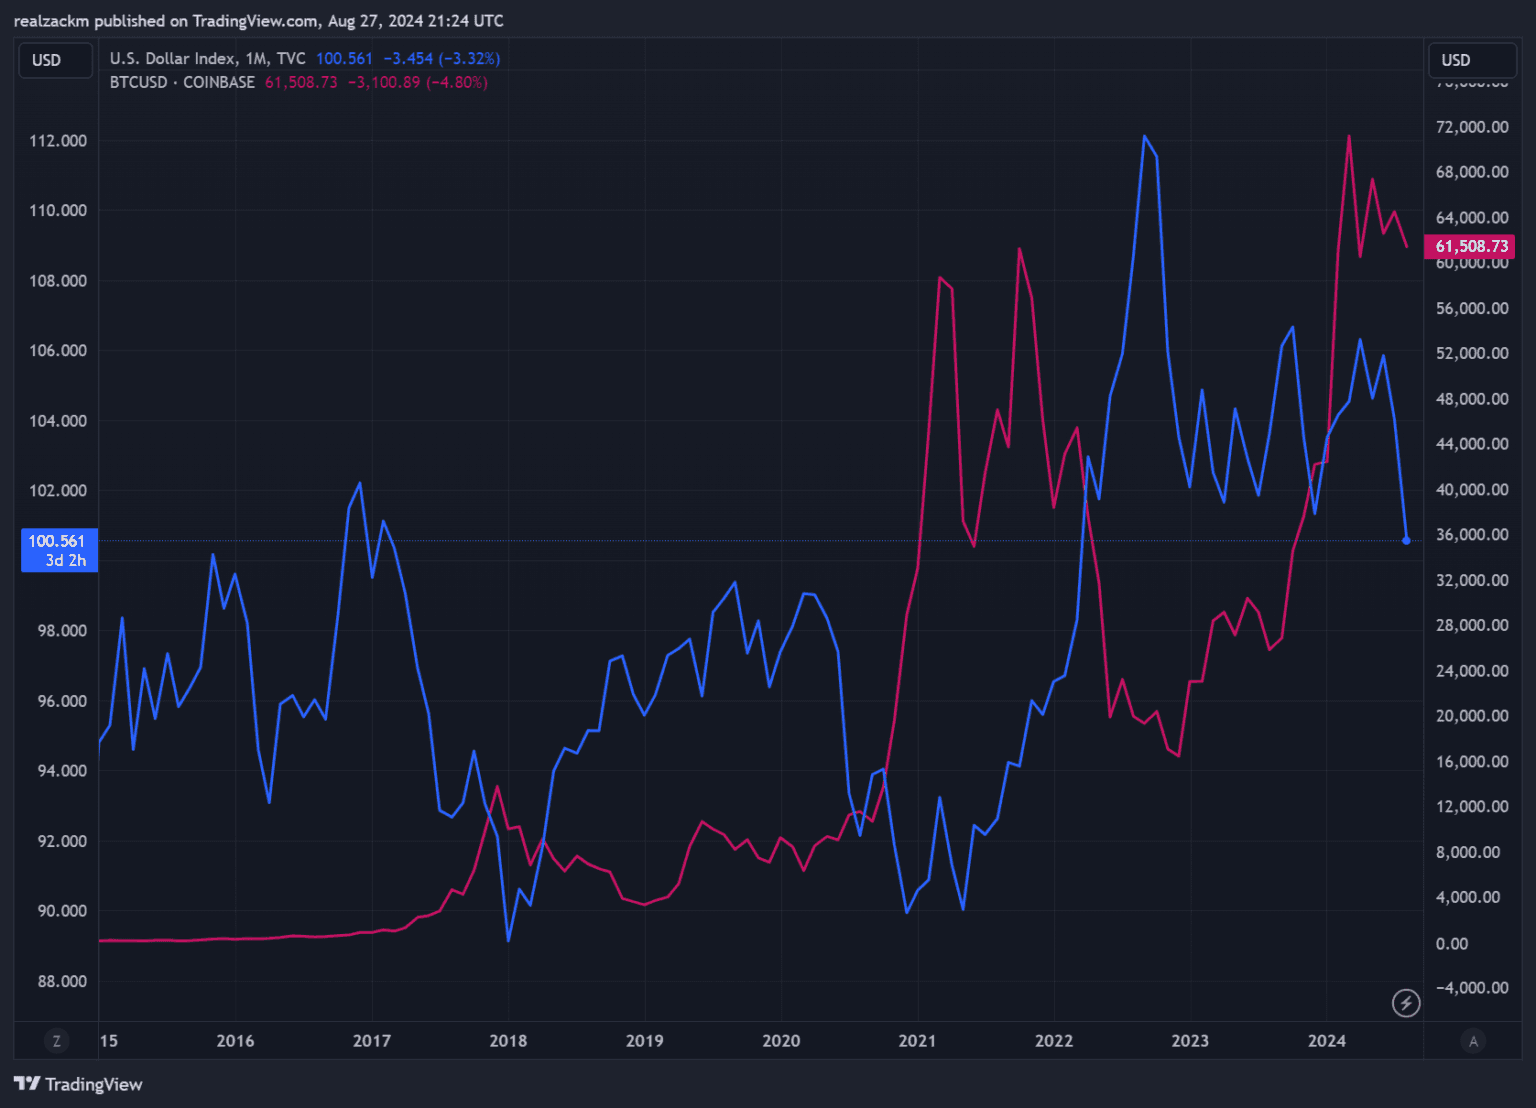Click the TradingView logo in the footer
The height and width of the screenshot is (1108, 1536).
[x=78, y=1084]
